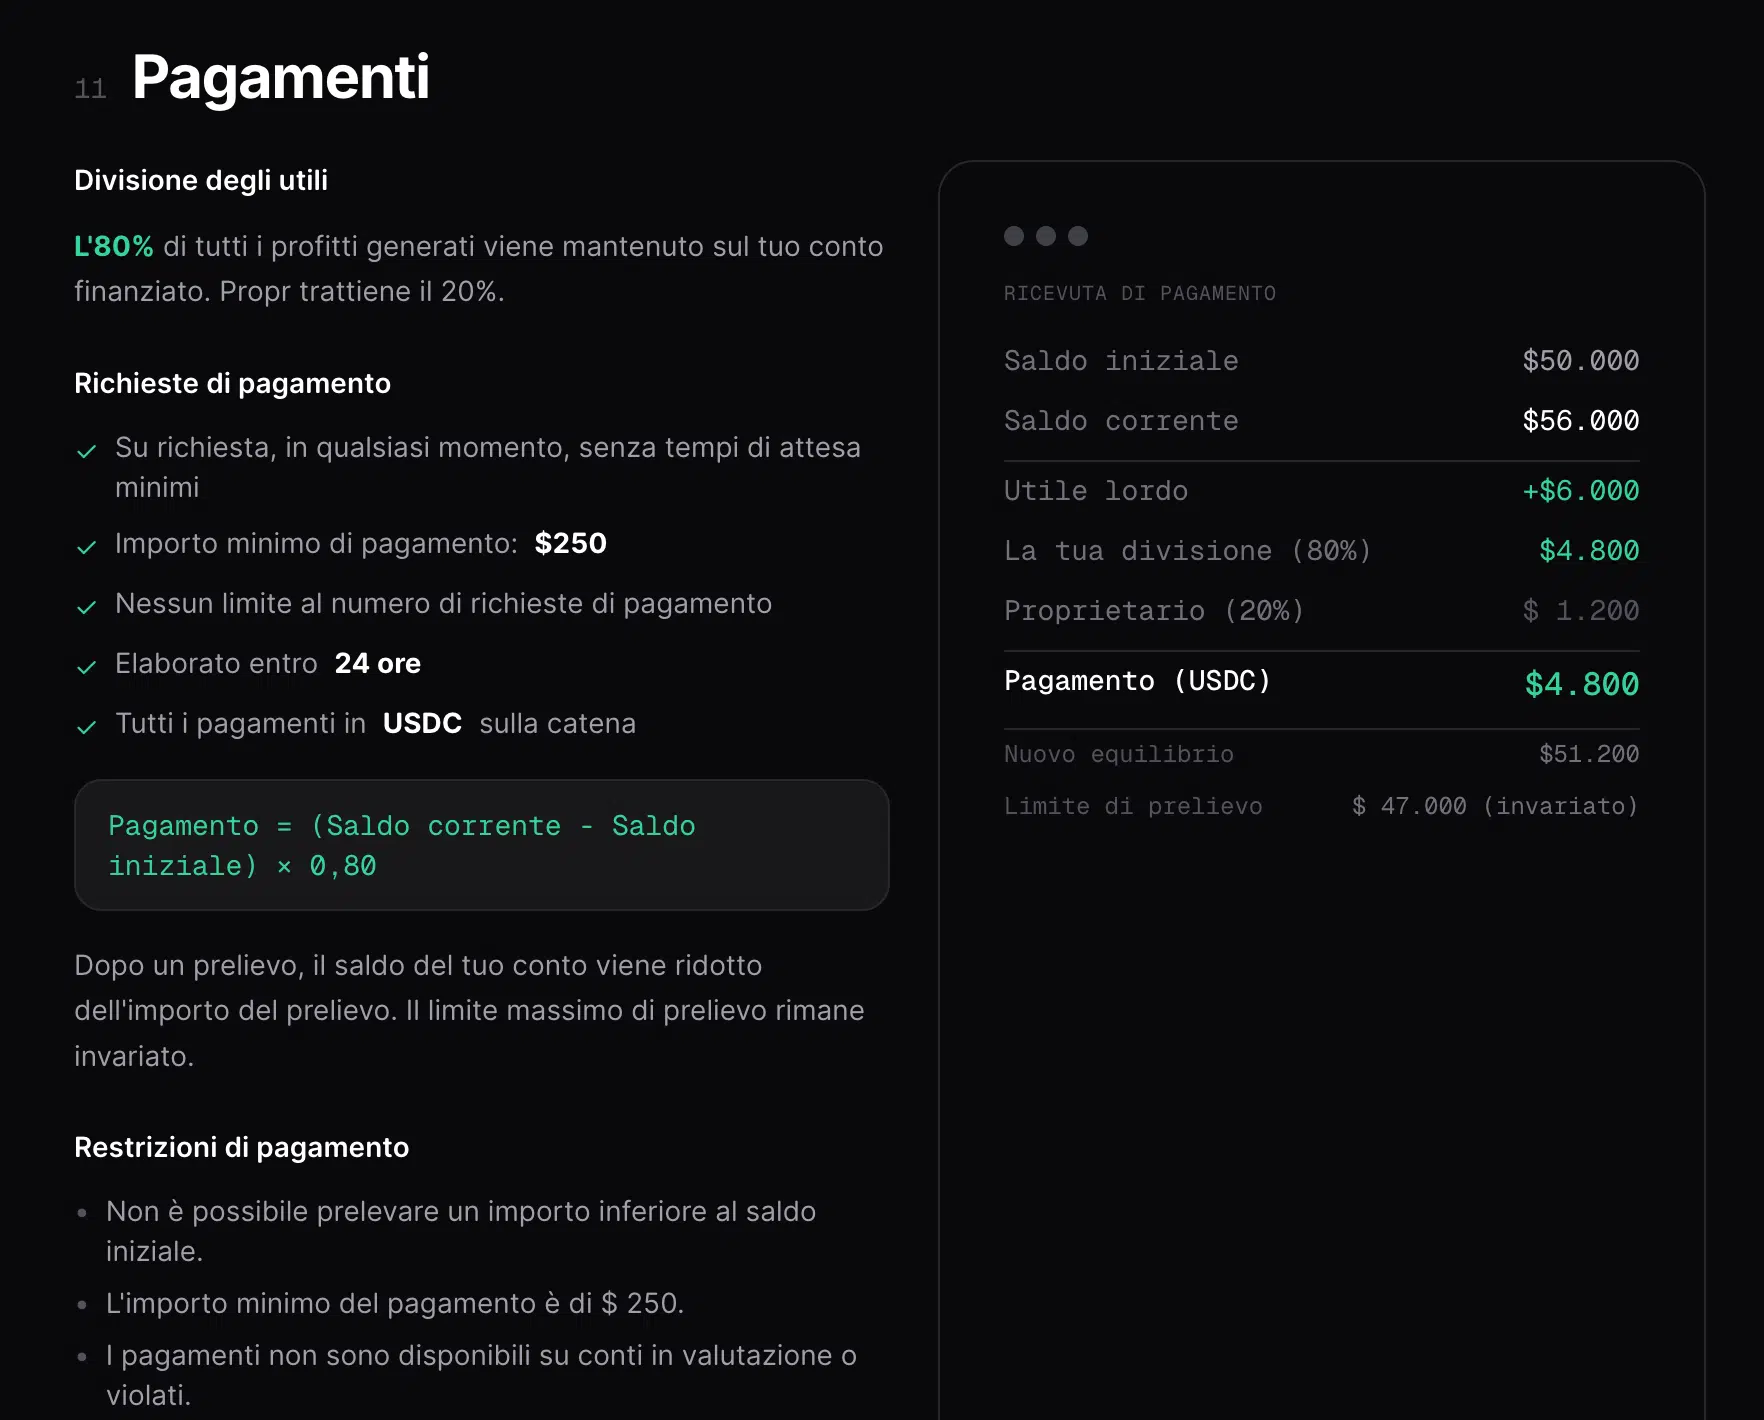This screenshot has height=1420, width=1764.
Task: Click checkmark icon beside "Elaborato entro 24 ore"
Action: coord(87,666)
